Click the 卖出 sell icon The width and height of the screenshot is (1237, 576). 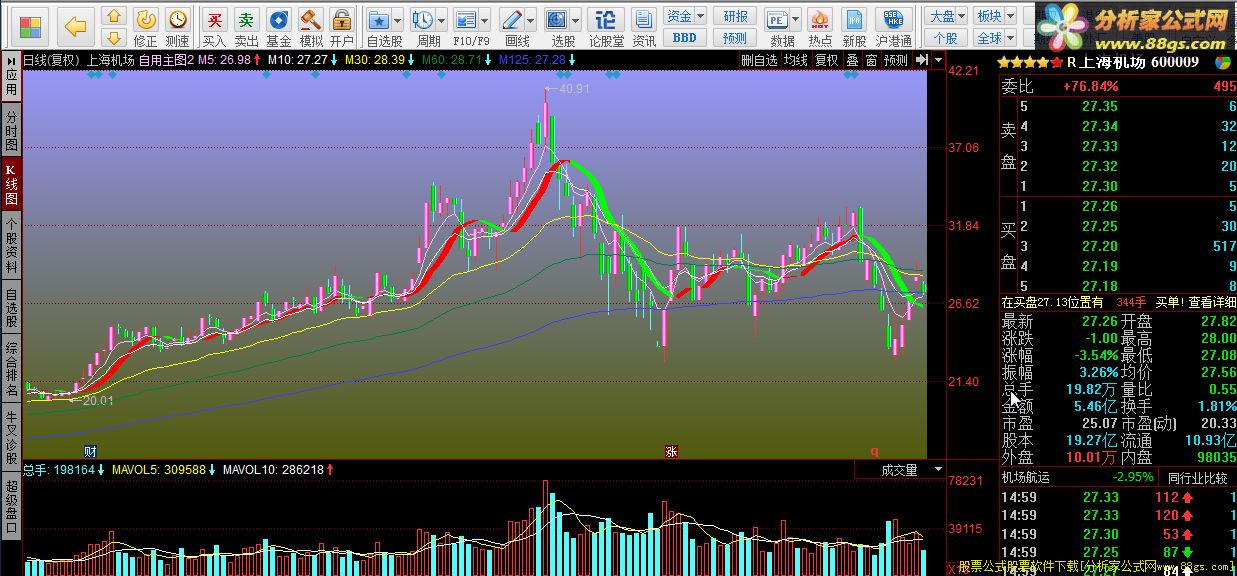pos(246,25)
